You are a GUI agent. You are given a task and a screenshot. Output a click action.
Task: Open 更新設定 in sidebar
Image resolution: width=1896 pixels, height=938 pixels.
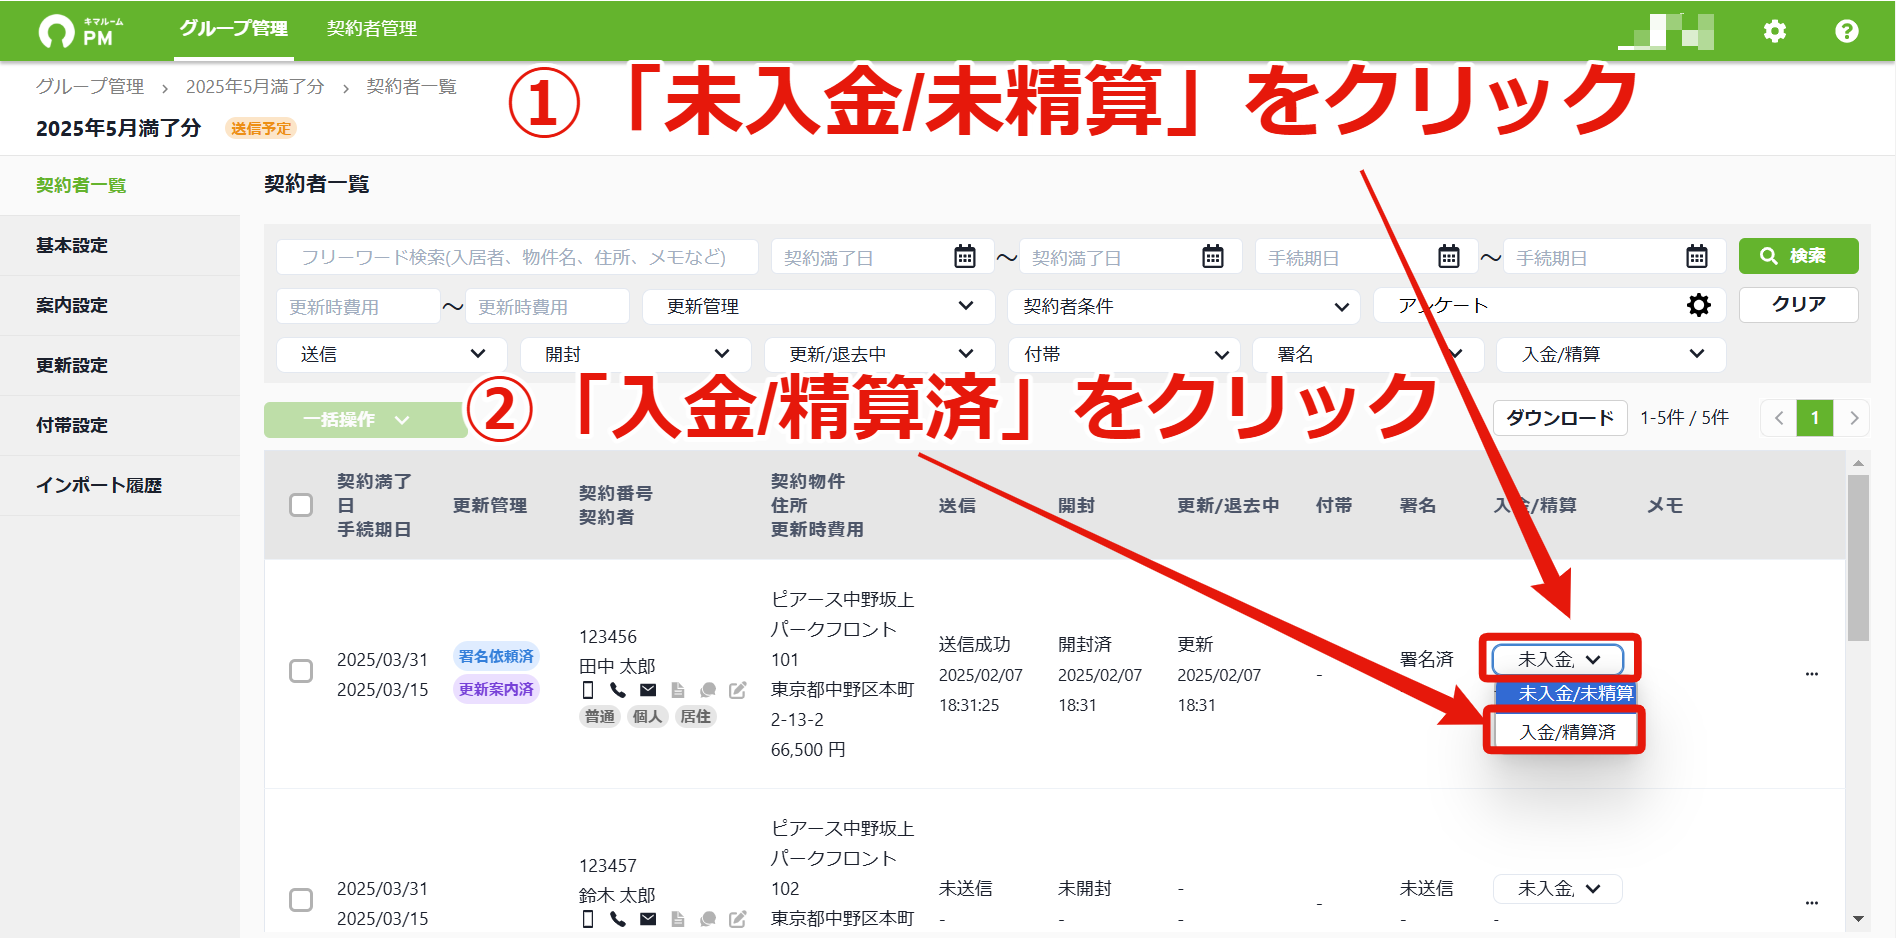tap(120, 366)
